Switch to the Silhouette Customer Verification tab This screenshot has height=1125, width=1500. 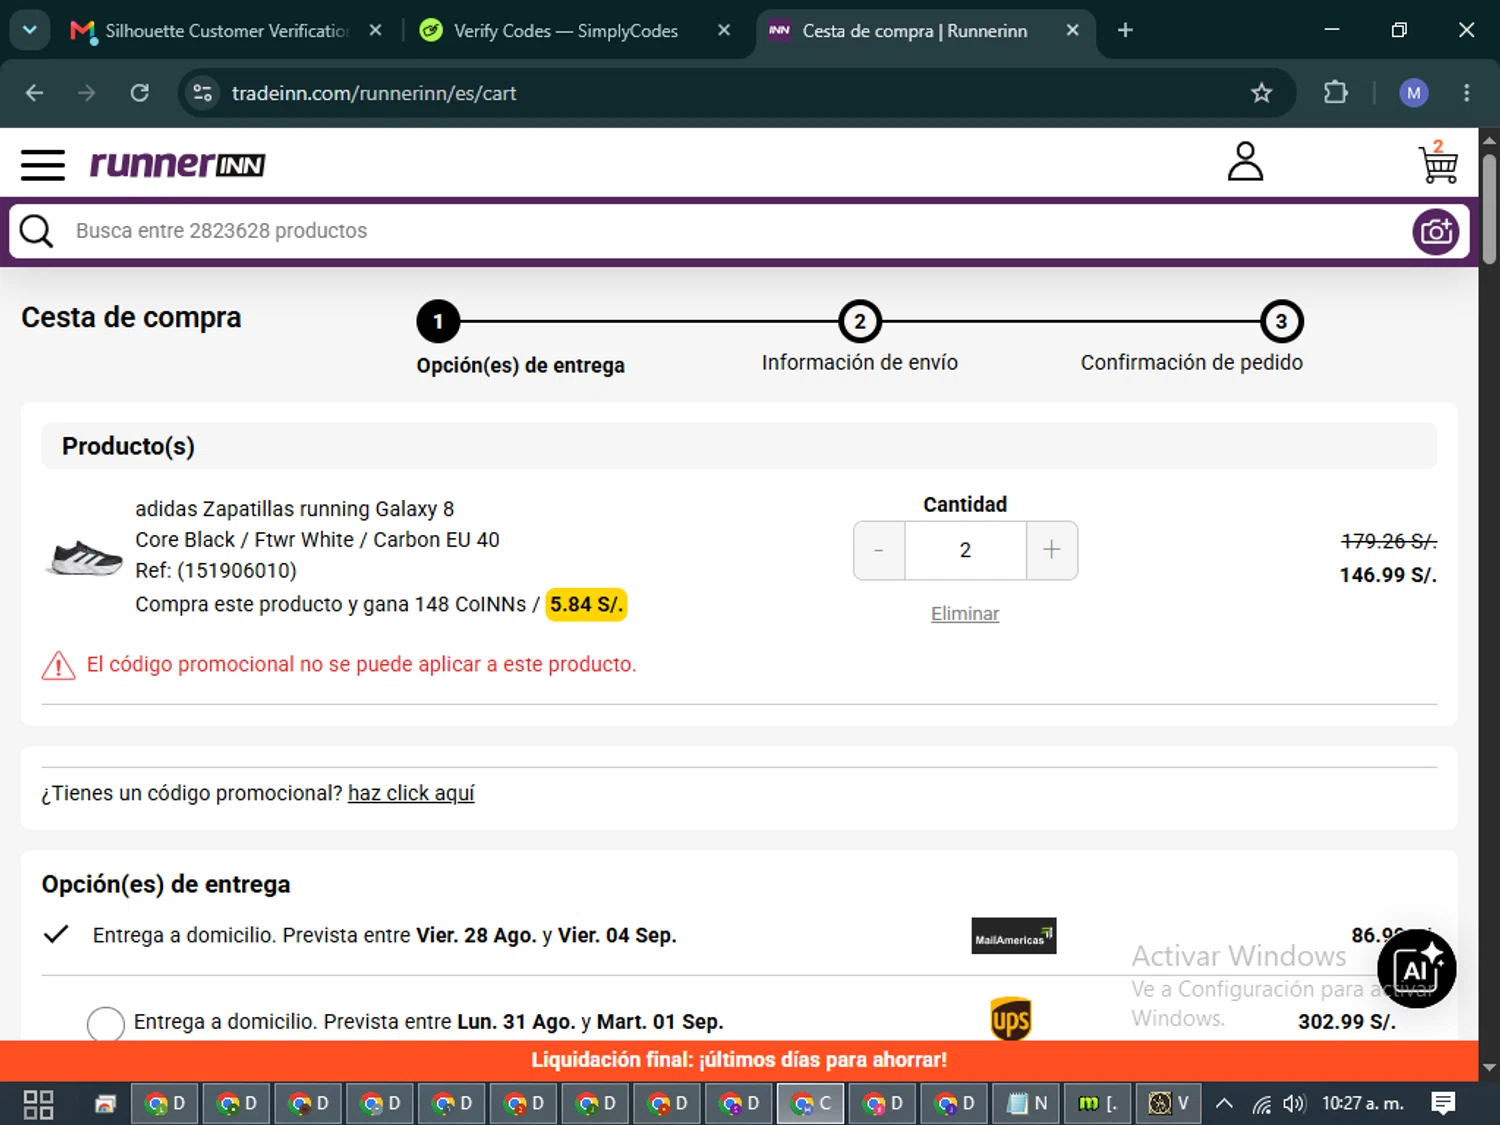click(x=226, y=31)
